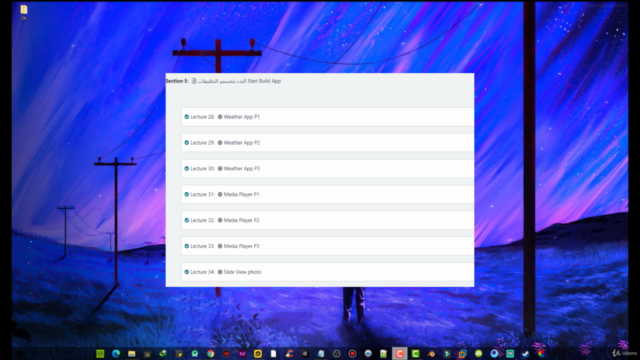Open Lecture 34 Slide View photo

[x=328, y=272]
